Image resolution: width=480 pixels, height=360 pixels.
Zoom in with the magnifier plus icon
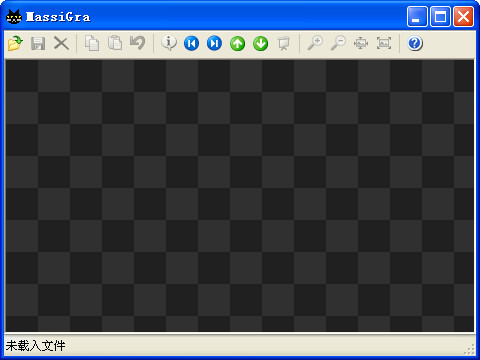pos(315,43)
